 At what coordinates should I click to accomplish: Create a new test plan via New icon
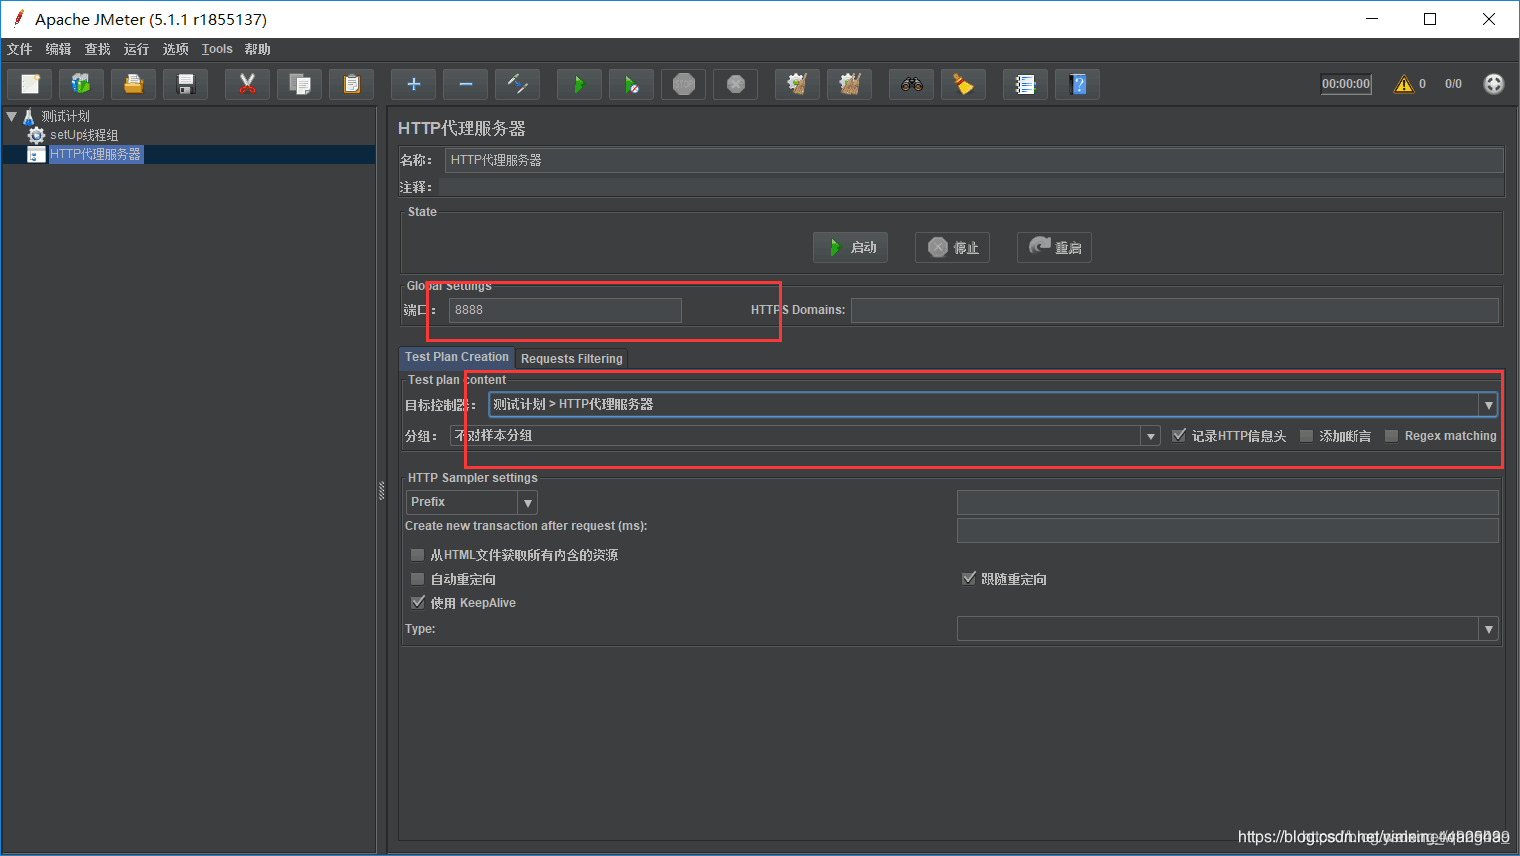point(30,84)
